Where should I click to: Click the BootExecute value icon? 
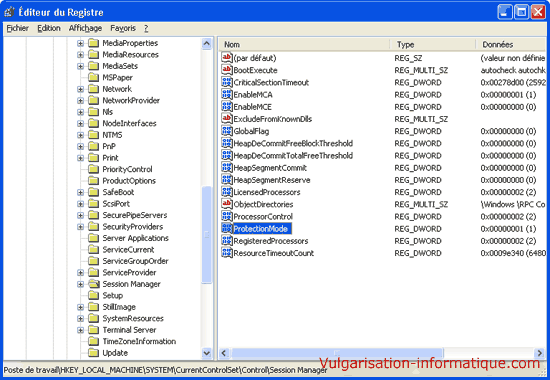tap(227, 70)
